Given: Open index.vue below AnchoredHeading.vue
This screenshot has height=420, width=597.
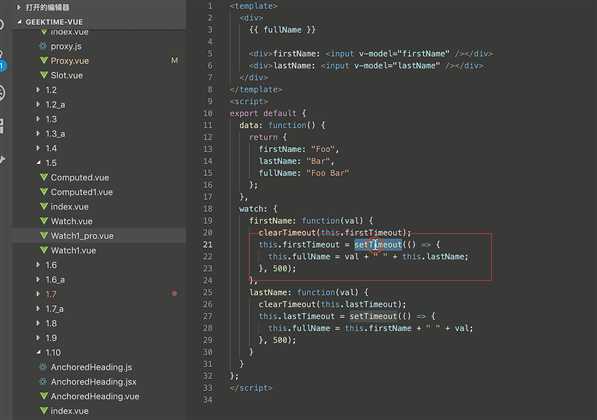Looking at the screenshot, I should (69, 411).
